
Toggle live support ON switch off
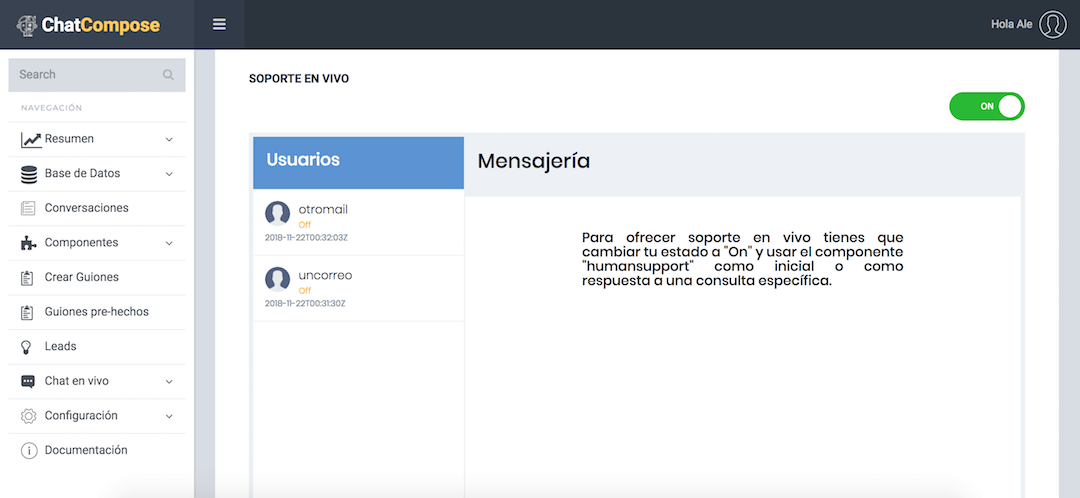[986, 106]
